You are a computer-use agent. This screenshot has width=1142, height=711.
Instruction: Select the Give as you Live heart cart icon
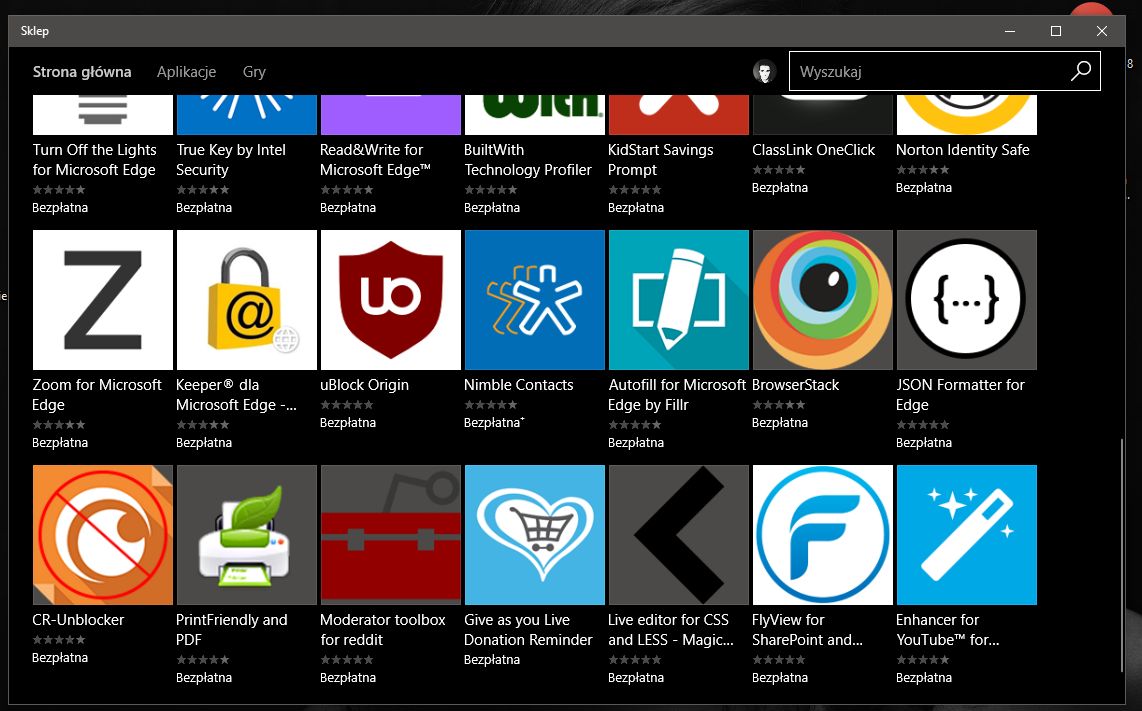tap(535, 535)
